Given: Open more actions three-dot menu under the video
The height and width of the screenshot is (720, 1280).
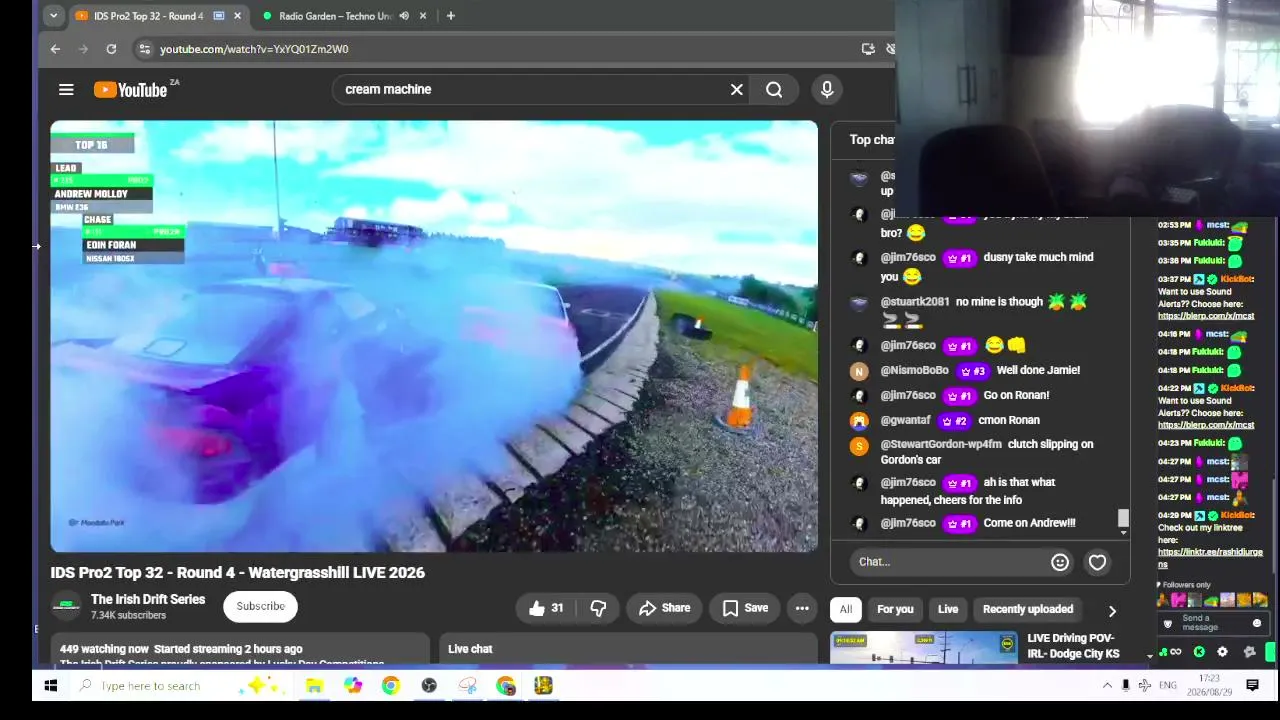Looking at the screenshot, I should coord(802,608).
